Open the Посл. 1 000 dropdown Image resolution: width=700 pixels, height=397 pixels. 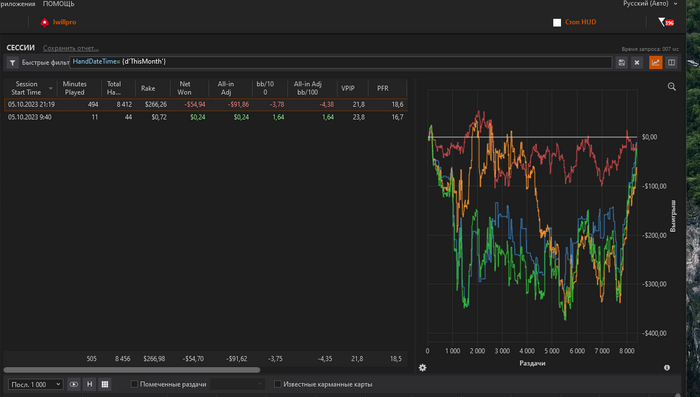35,384
